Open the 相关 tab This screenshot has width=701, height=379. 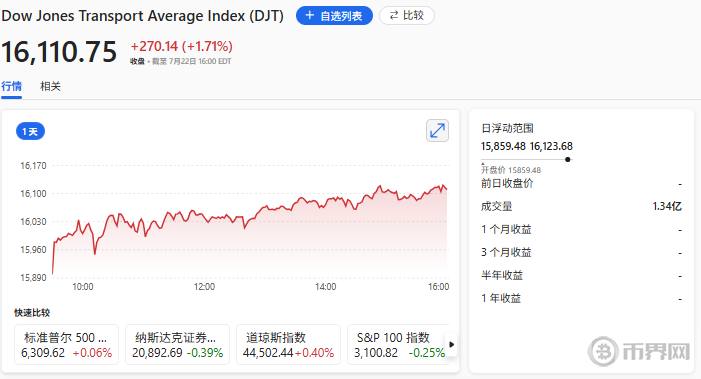[x=50, y=86]
